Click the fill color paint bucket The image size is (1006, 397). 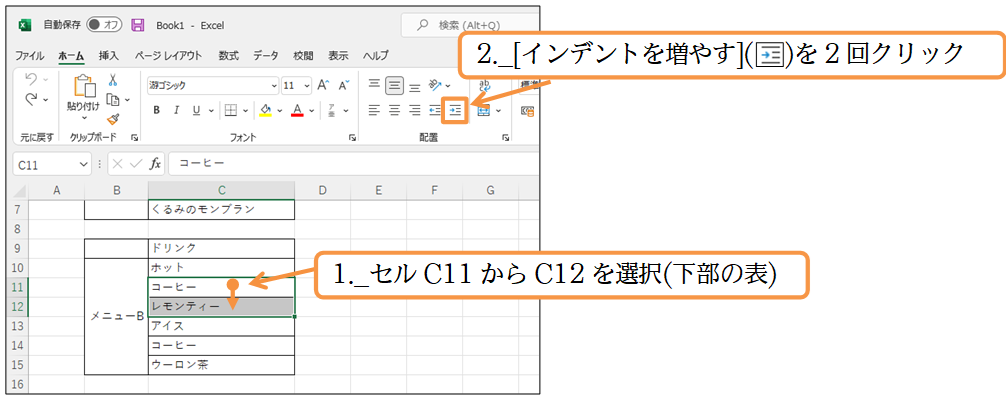coord(266,110)
